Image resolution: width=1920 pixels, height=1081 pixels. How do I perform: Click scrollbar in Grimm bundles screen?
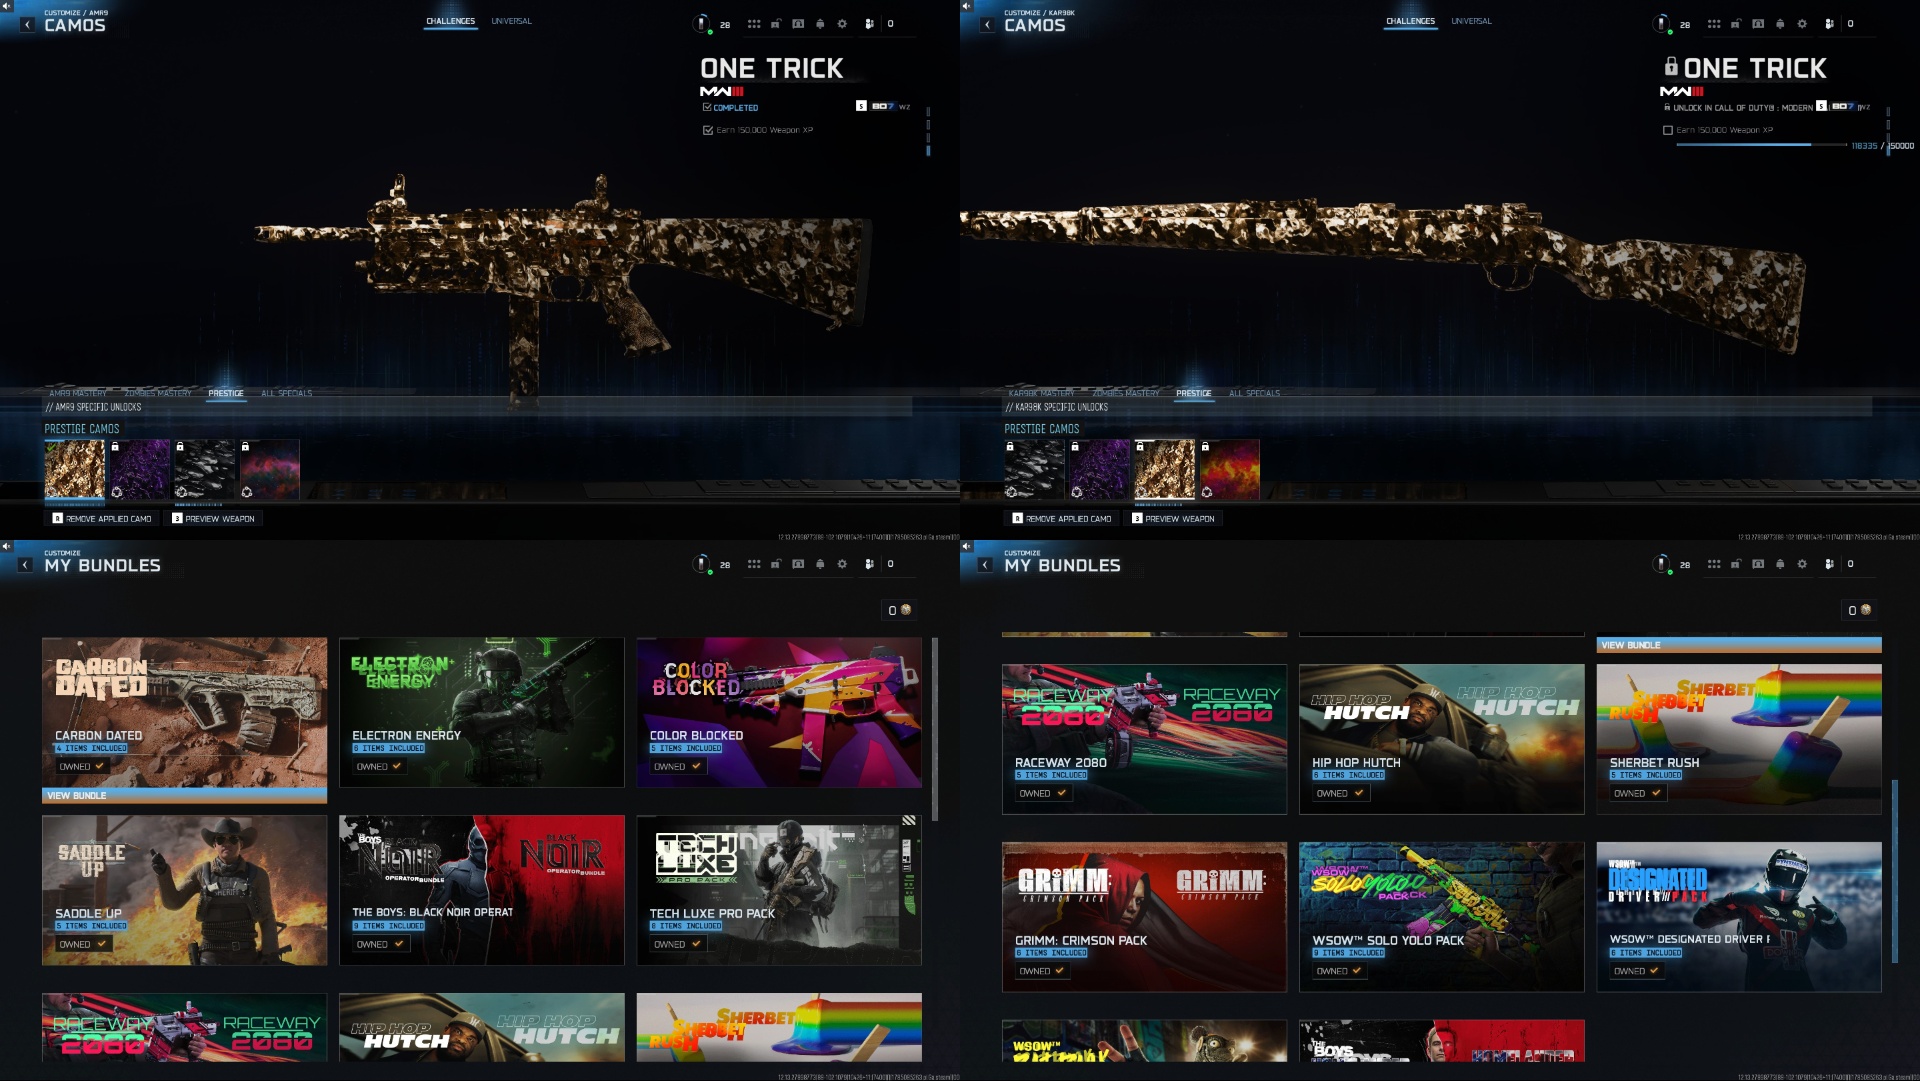(x=1895, y=871)
